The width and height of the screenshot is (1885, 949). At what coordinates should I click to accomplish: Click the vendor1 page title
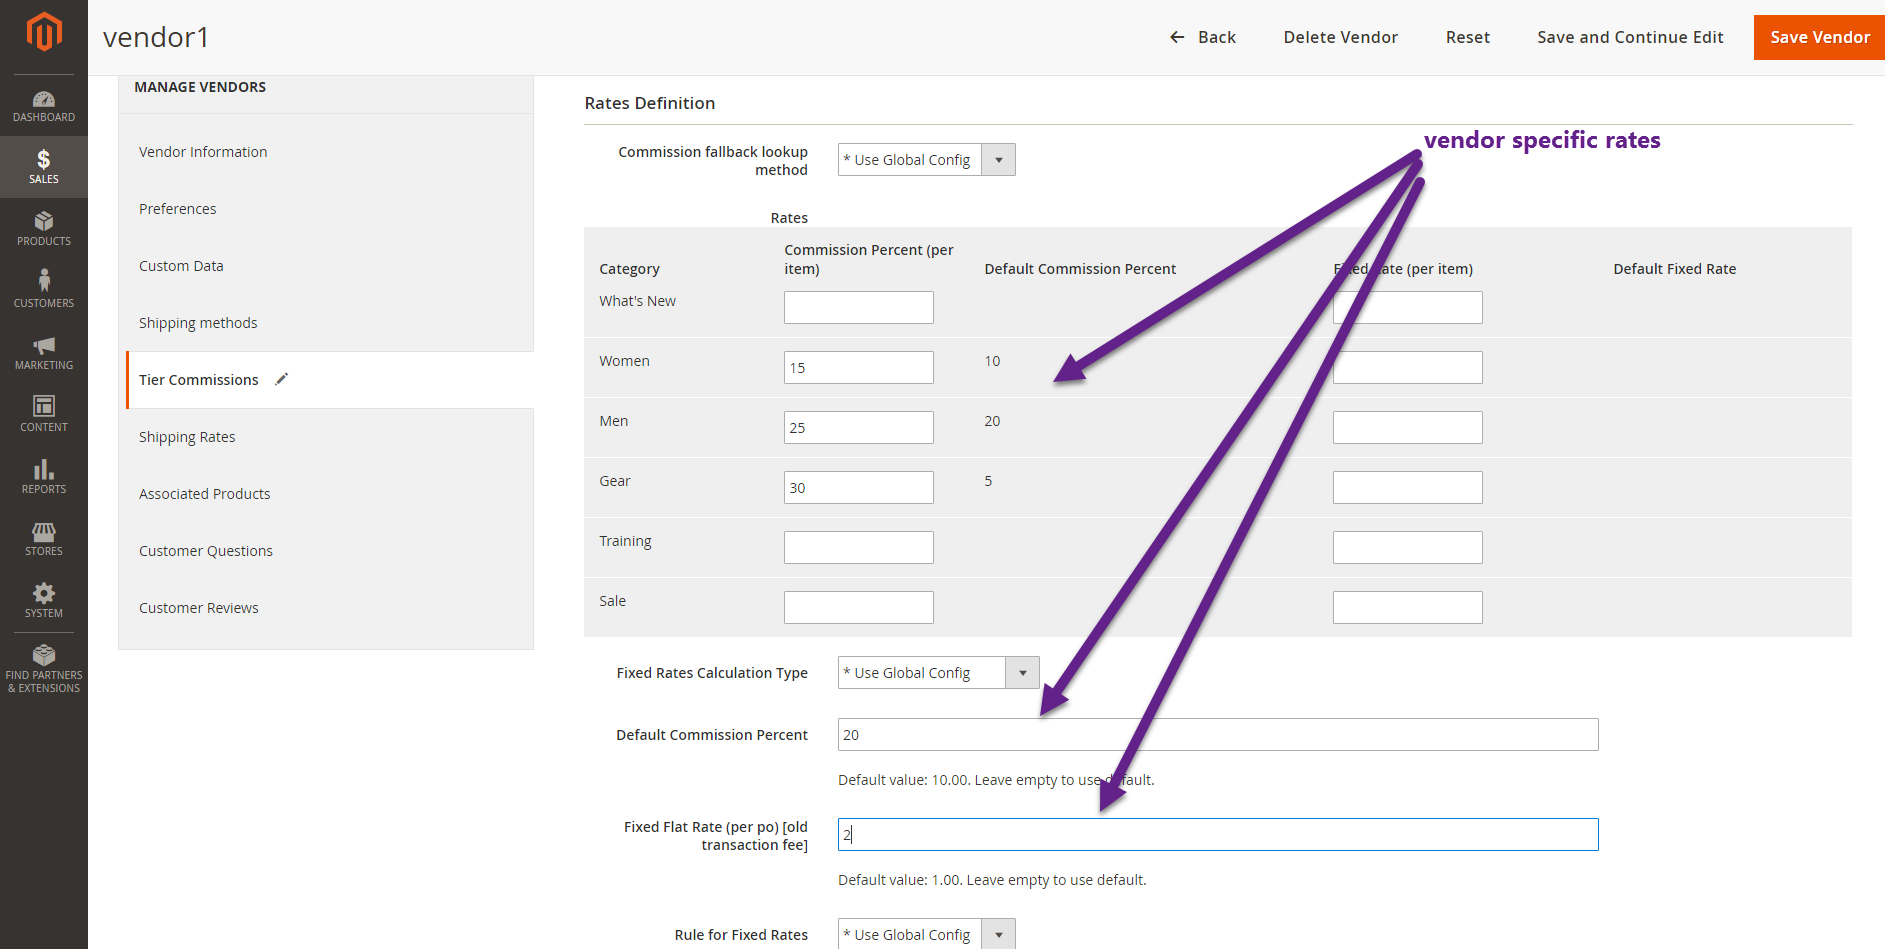point(155,37)
